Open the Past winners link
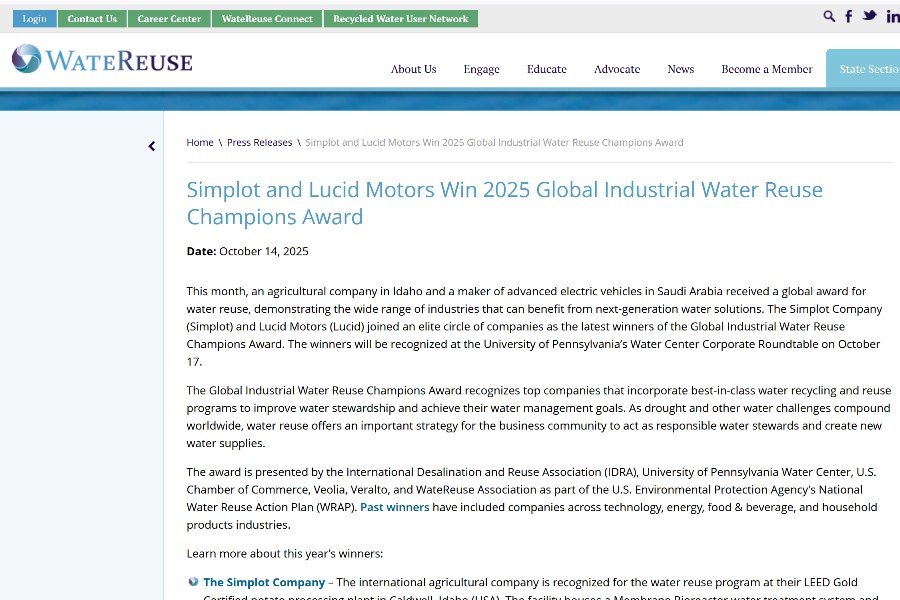The width and height of the screenshot is (900, 600). pyautogui.click(x=394, y=507)
